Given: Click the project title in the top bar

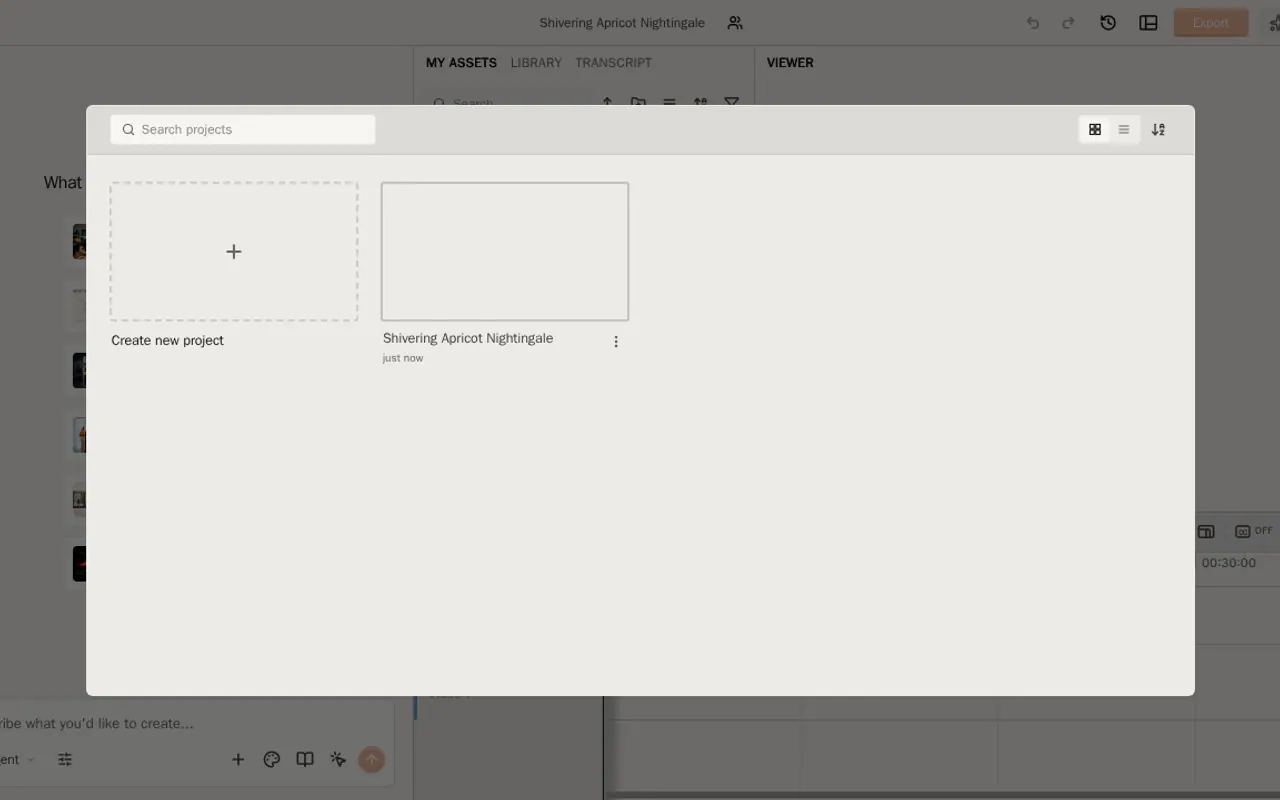Looking at the screenshot, I should [622, 23].
